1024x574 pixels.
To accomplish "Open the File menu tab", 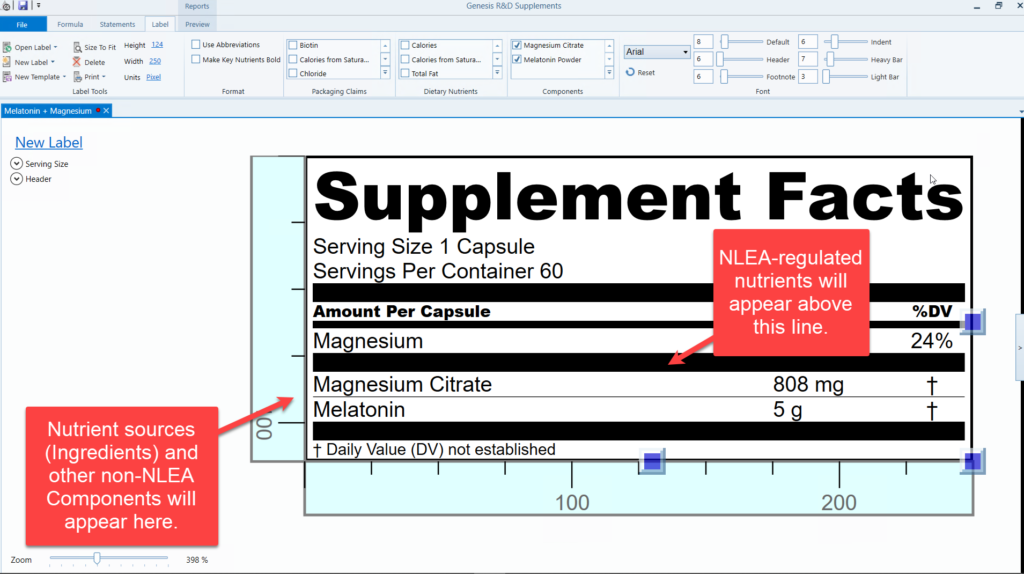I will [23, 24].
